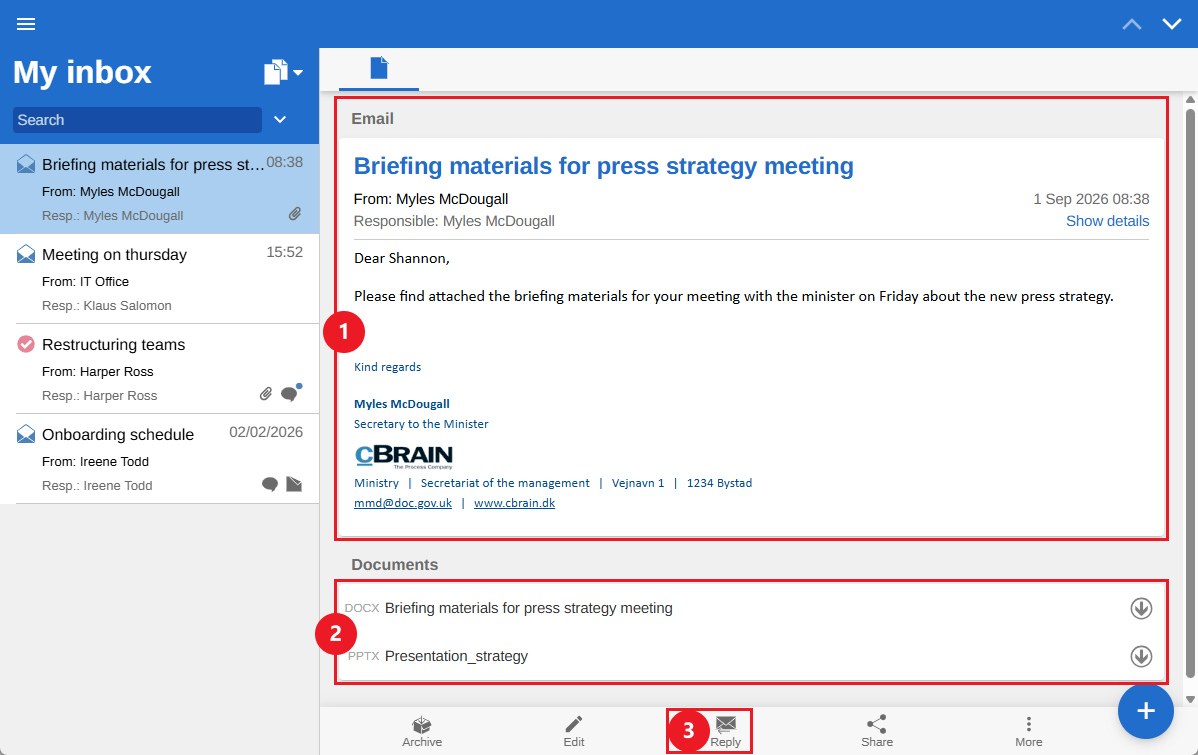Click the Reply button
The image size is (1198, 755).
725,731
